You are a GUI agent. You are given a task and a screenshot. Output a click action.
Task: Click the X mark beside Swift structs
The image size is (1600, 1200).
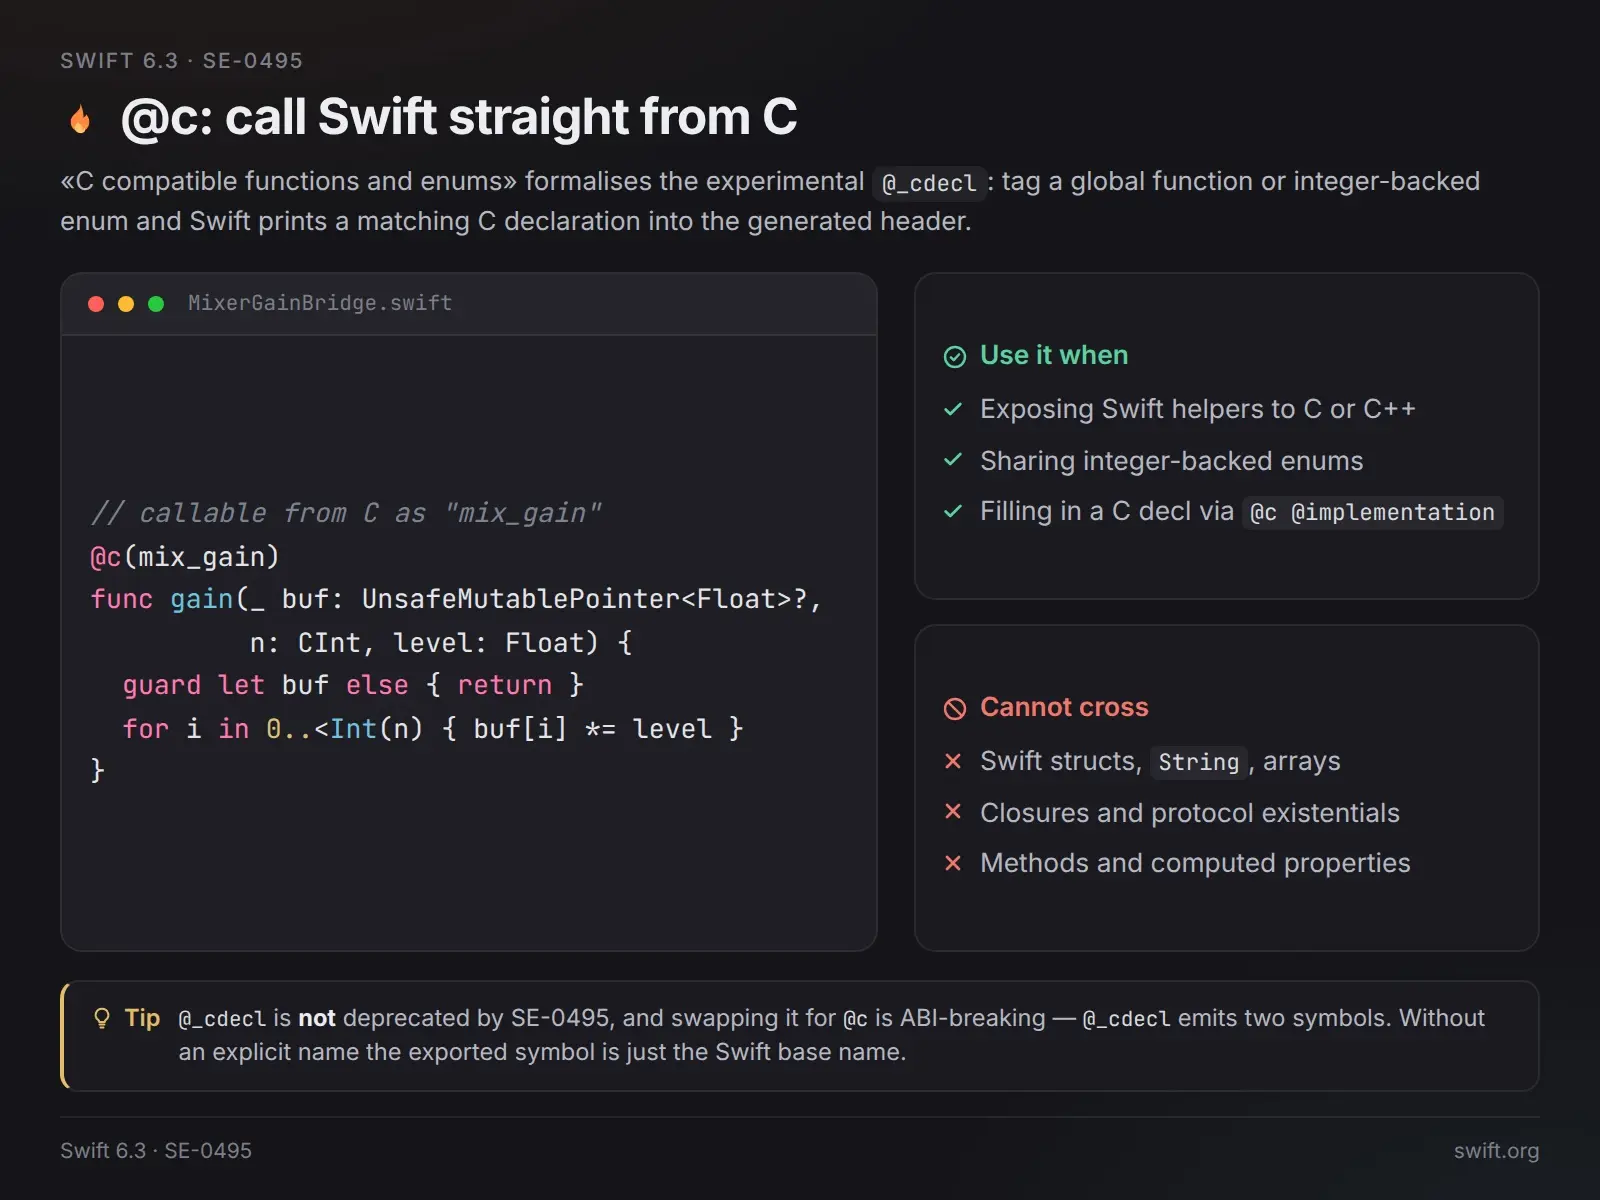click(953, 761)
